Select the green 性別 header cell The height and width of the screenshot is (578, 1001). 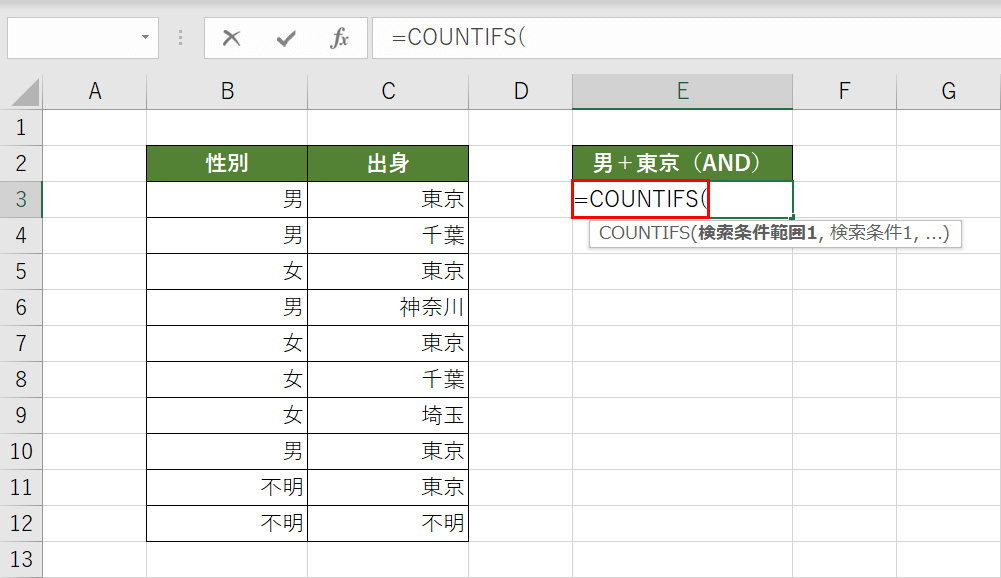click(x=226, y=163)
